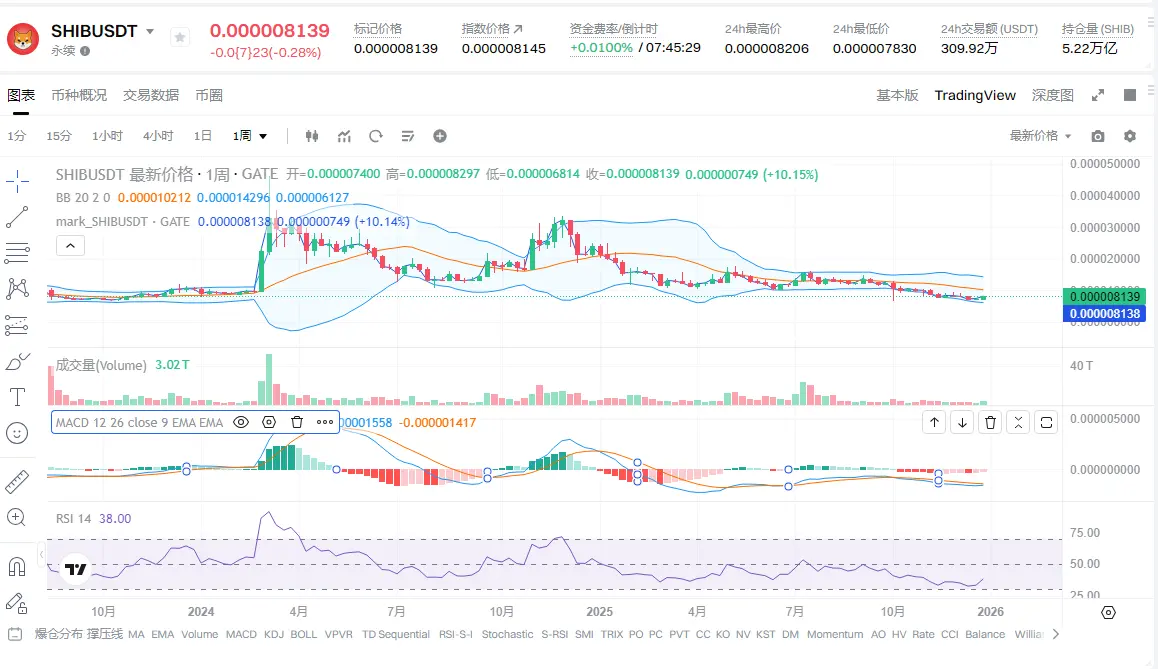Select the crosshair cursor tool
1158x669 pixels.
17,180
